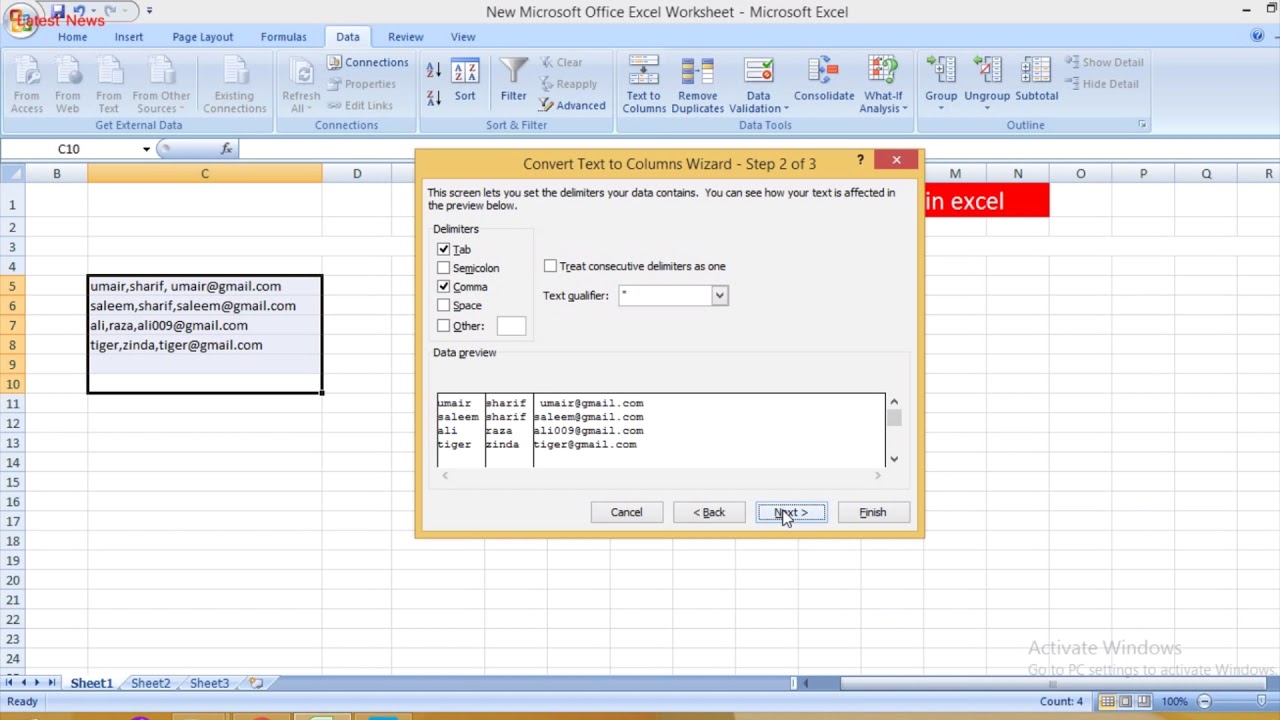The width and height of the screenshot is (1280, 720).
Task: Switch to the Formulas ribbon tab
Action: 283,37
